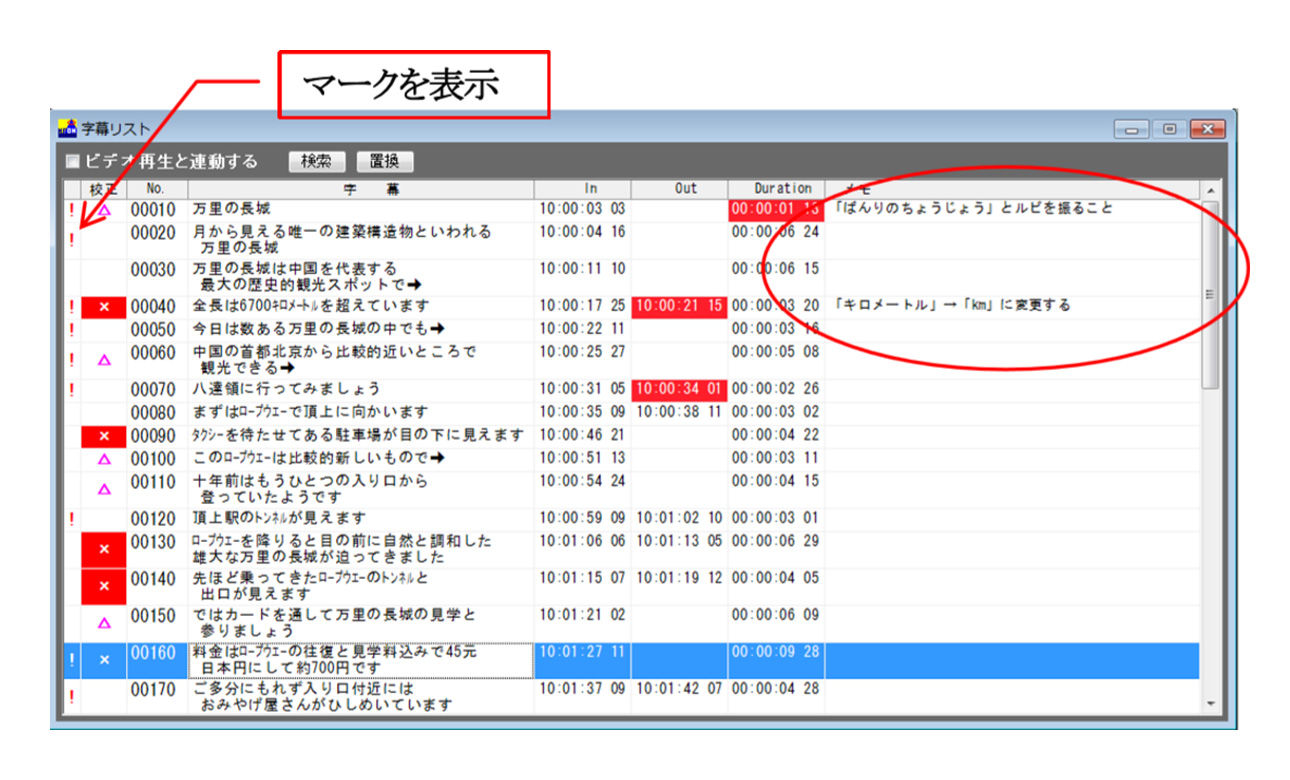Click pink triangle mark on row 00150
This screenshot has width=1290, height=780.
click(104, 623)
